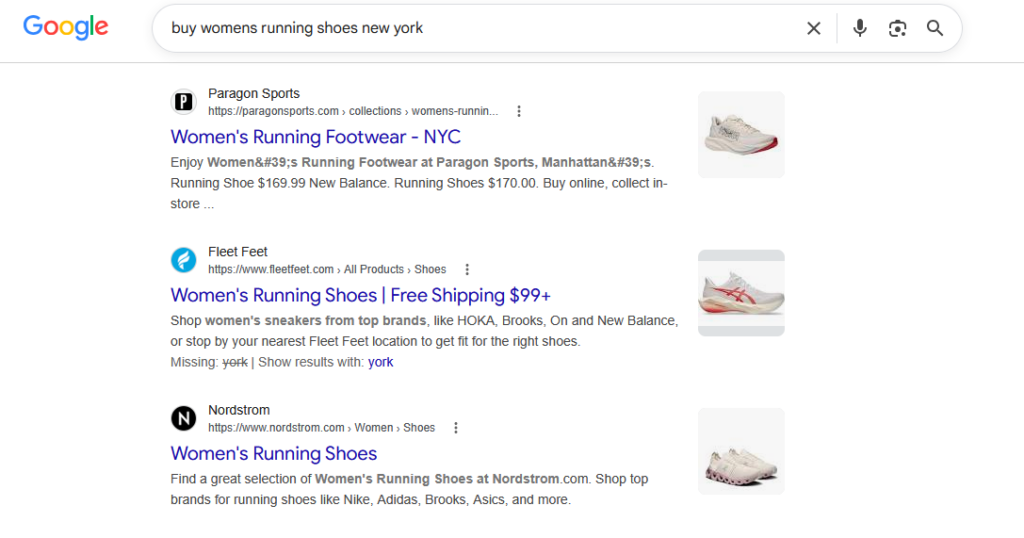Click the Fleet Feet favicon
The width and height of the screenshot is (1024, 538).
coord(184,260)
